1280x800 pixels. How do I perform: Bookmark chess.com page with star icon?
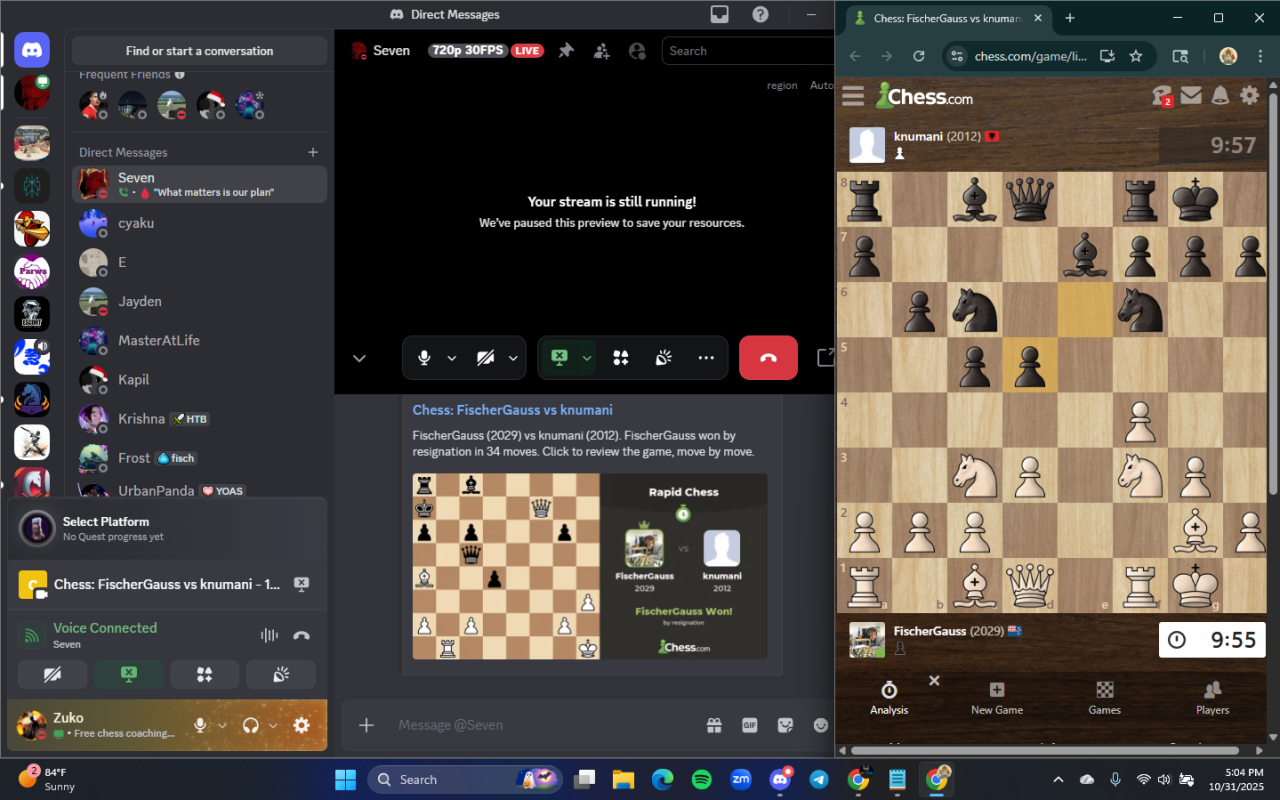tap(1136, 56)
